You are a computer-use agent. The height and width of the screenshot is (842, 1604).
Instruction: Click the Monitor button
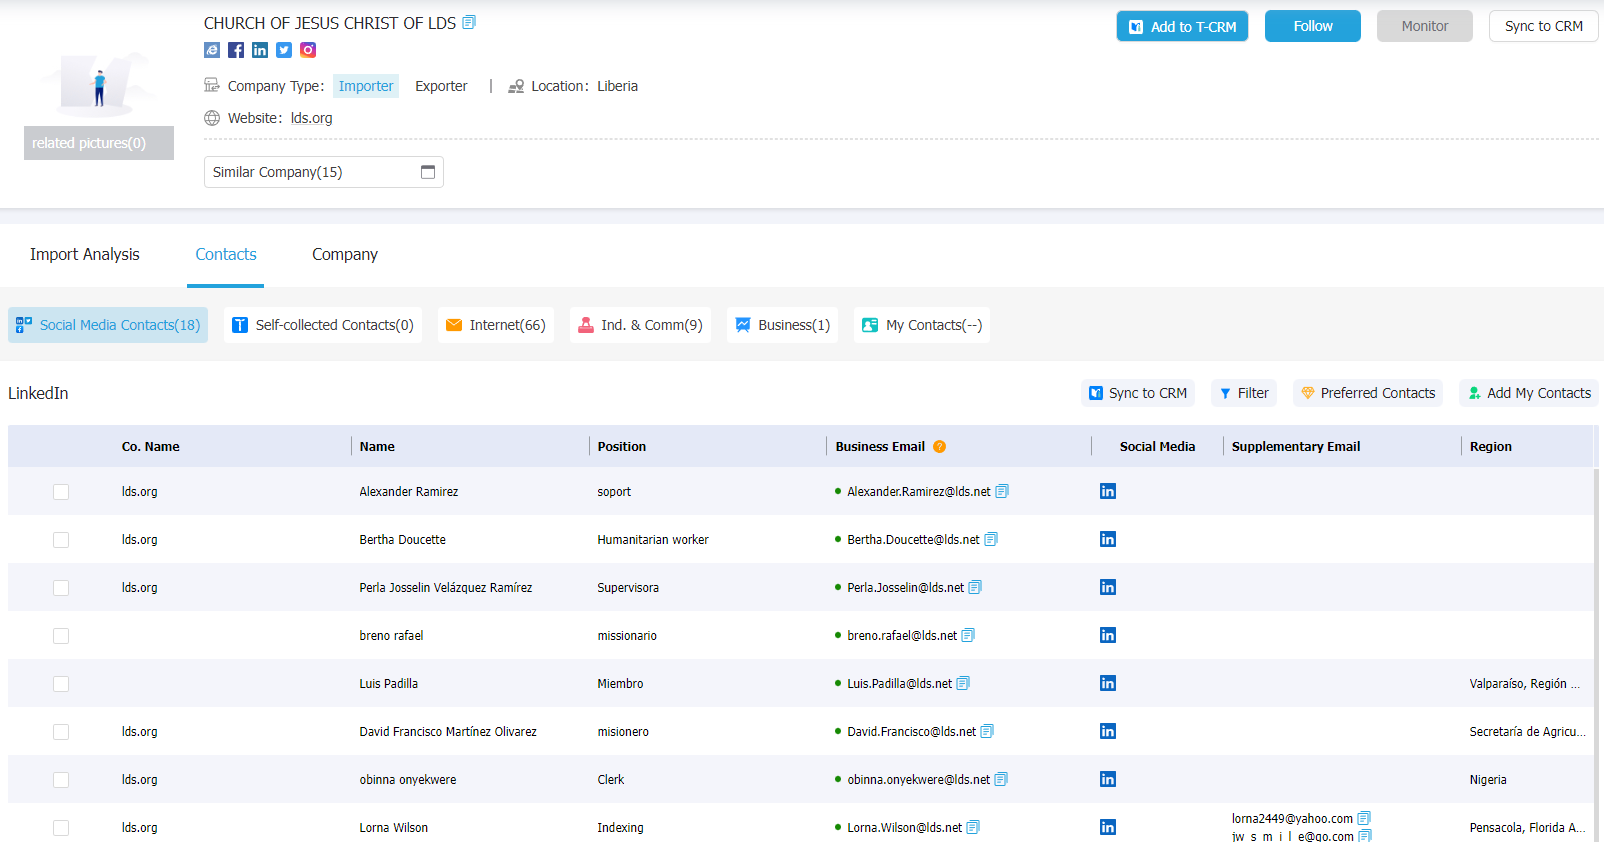pyautogui.click(x=1425, y=26)
